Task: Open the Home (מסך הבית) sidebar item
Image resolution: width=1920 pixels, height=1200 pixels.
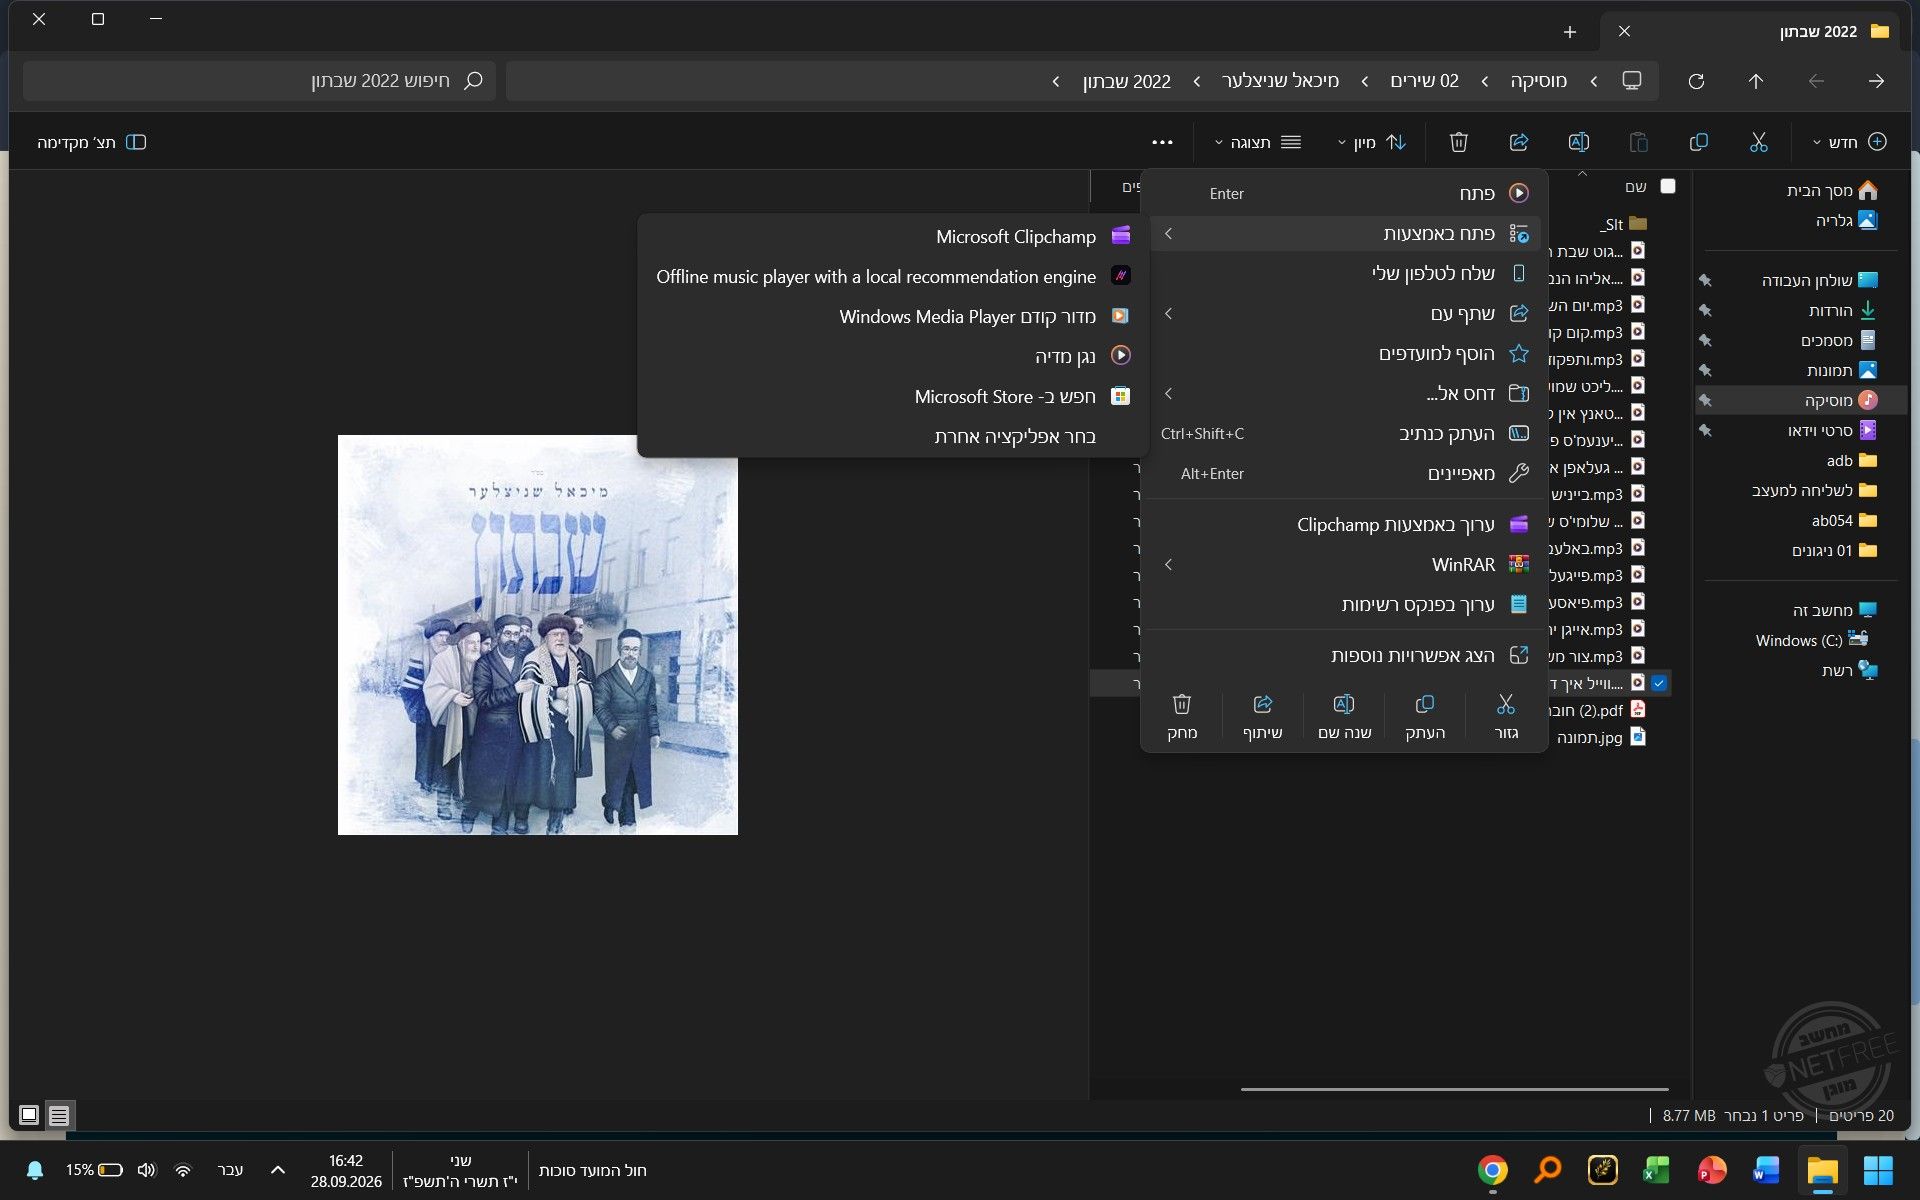Action: pos(1832,190)
